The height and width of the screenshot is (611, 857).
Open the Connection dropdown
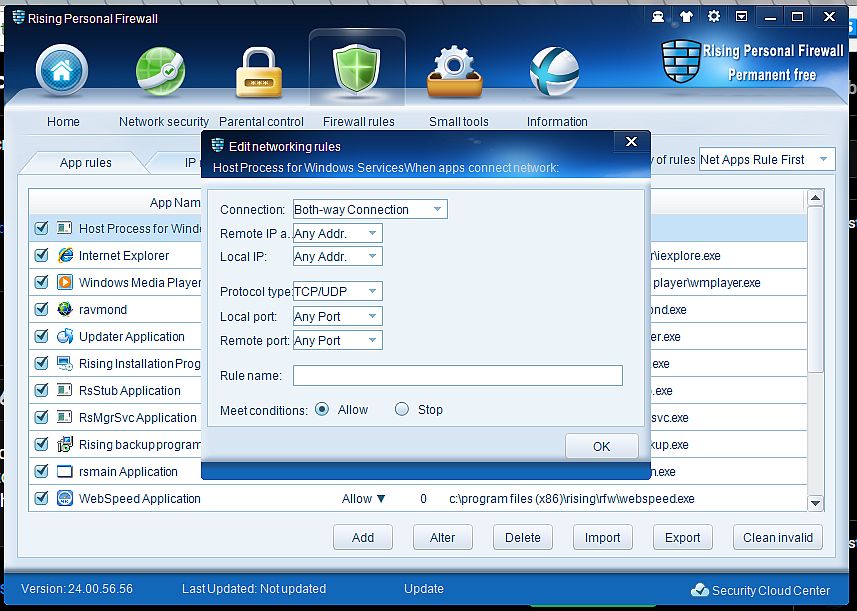click(x=370, y=209)
